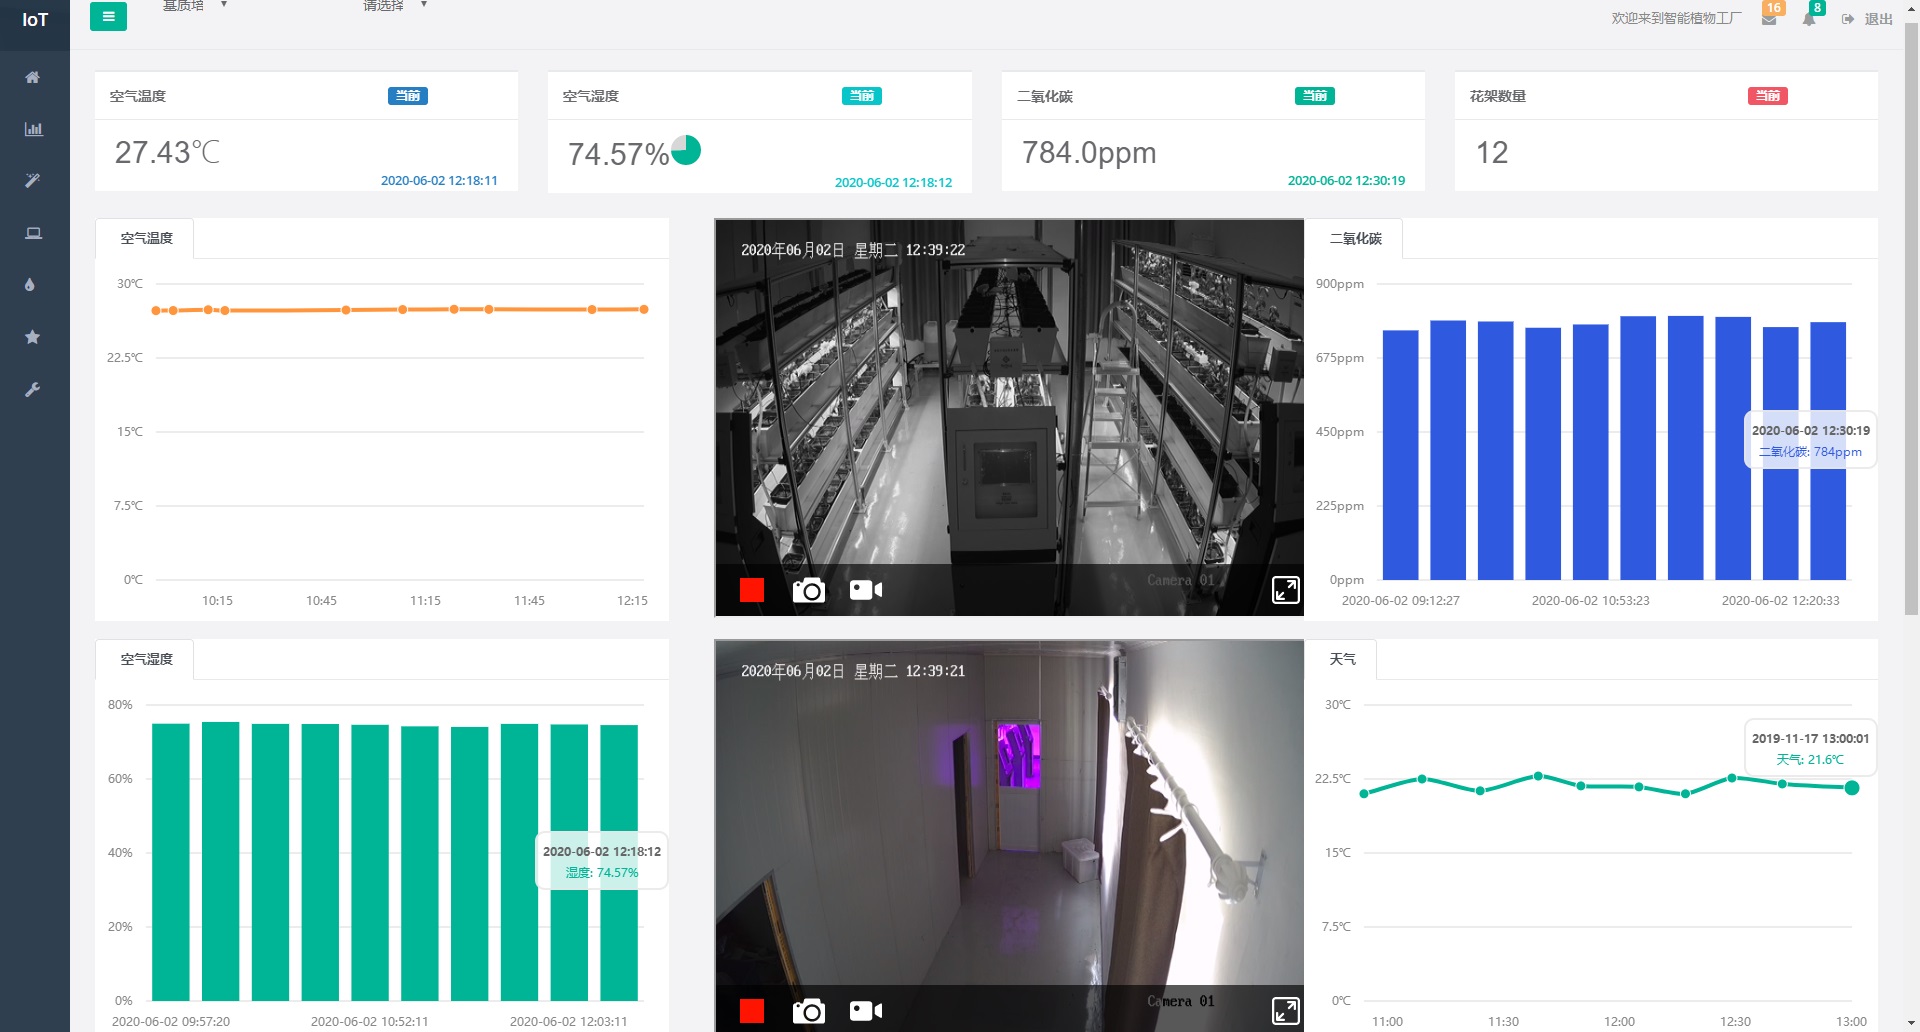This screenshot has height=1032, width=1920.
Task: Click the first blue bar in CO2 chart
Action: [1400, 455]
